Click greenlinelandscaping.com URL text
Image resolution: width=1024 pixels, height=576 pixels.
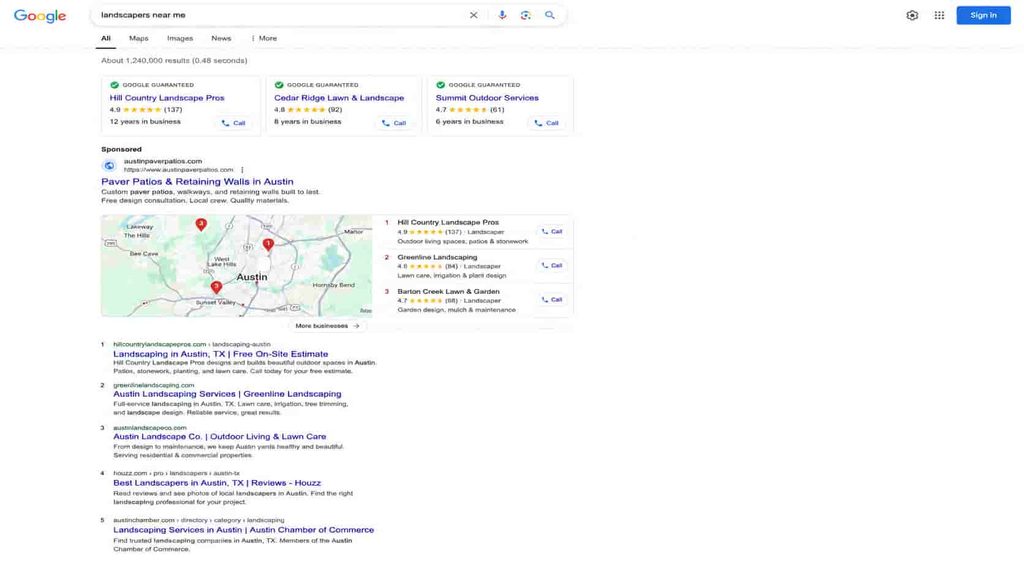tap(153, 385)
